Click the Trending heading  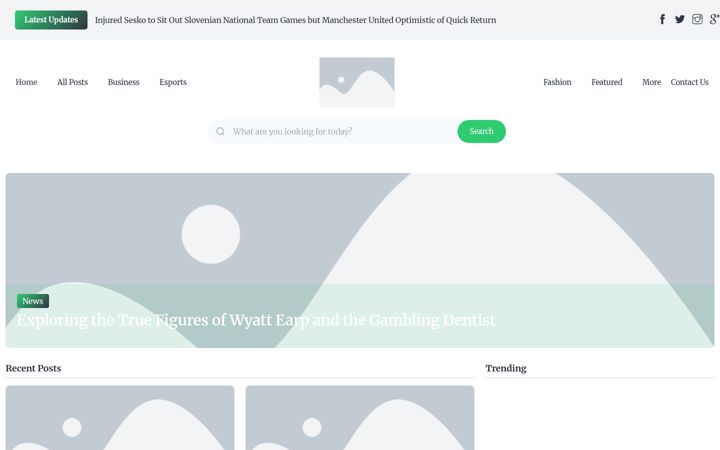pos(506,368)
